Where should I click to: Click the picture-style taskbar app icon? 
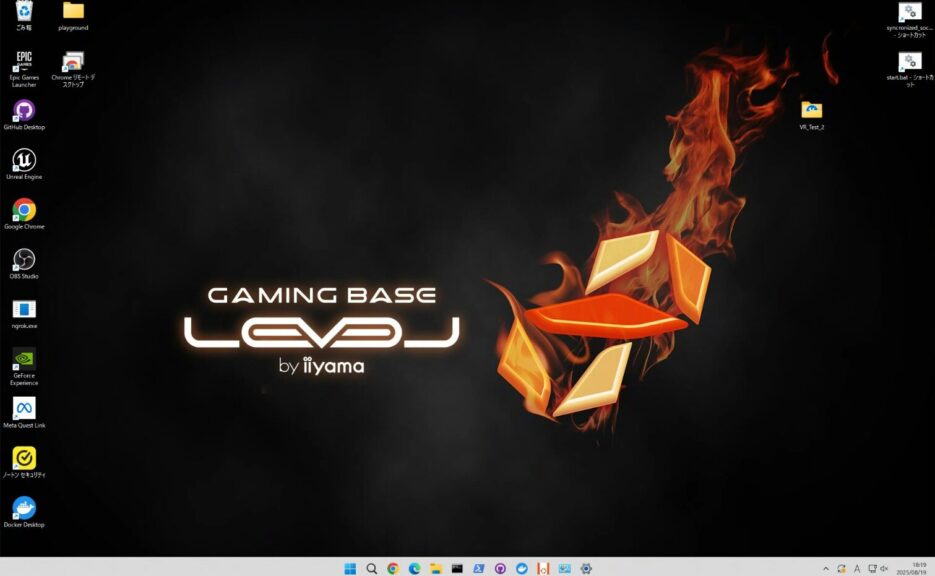point(565,568)
